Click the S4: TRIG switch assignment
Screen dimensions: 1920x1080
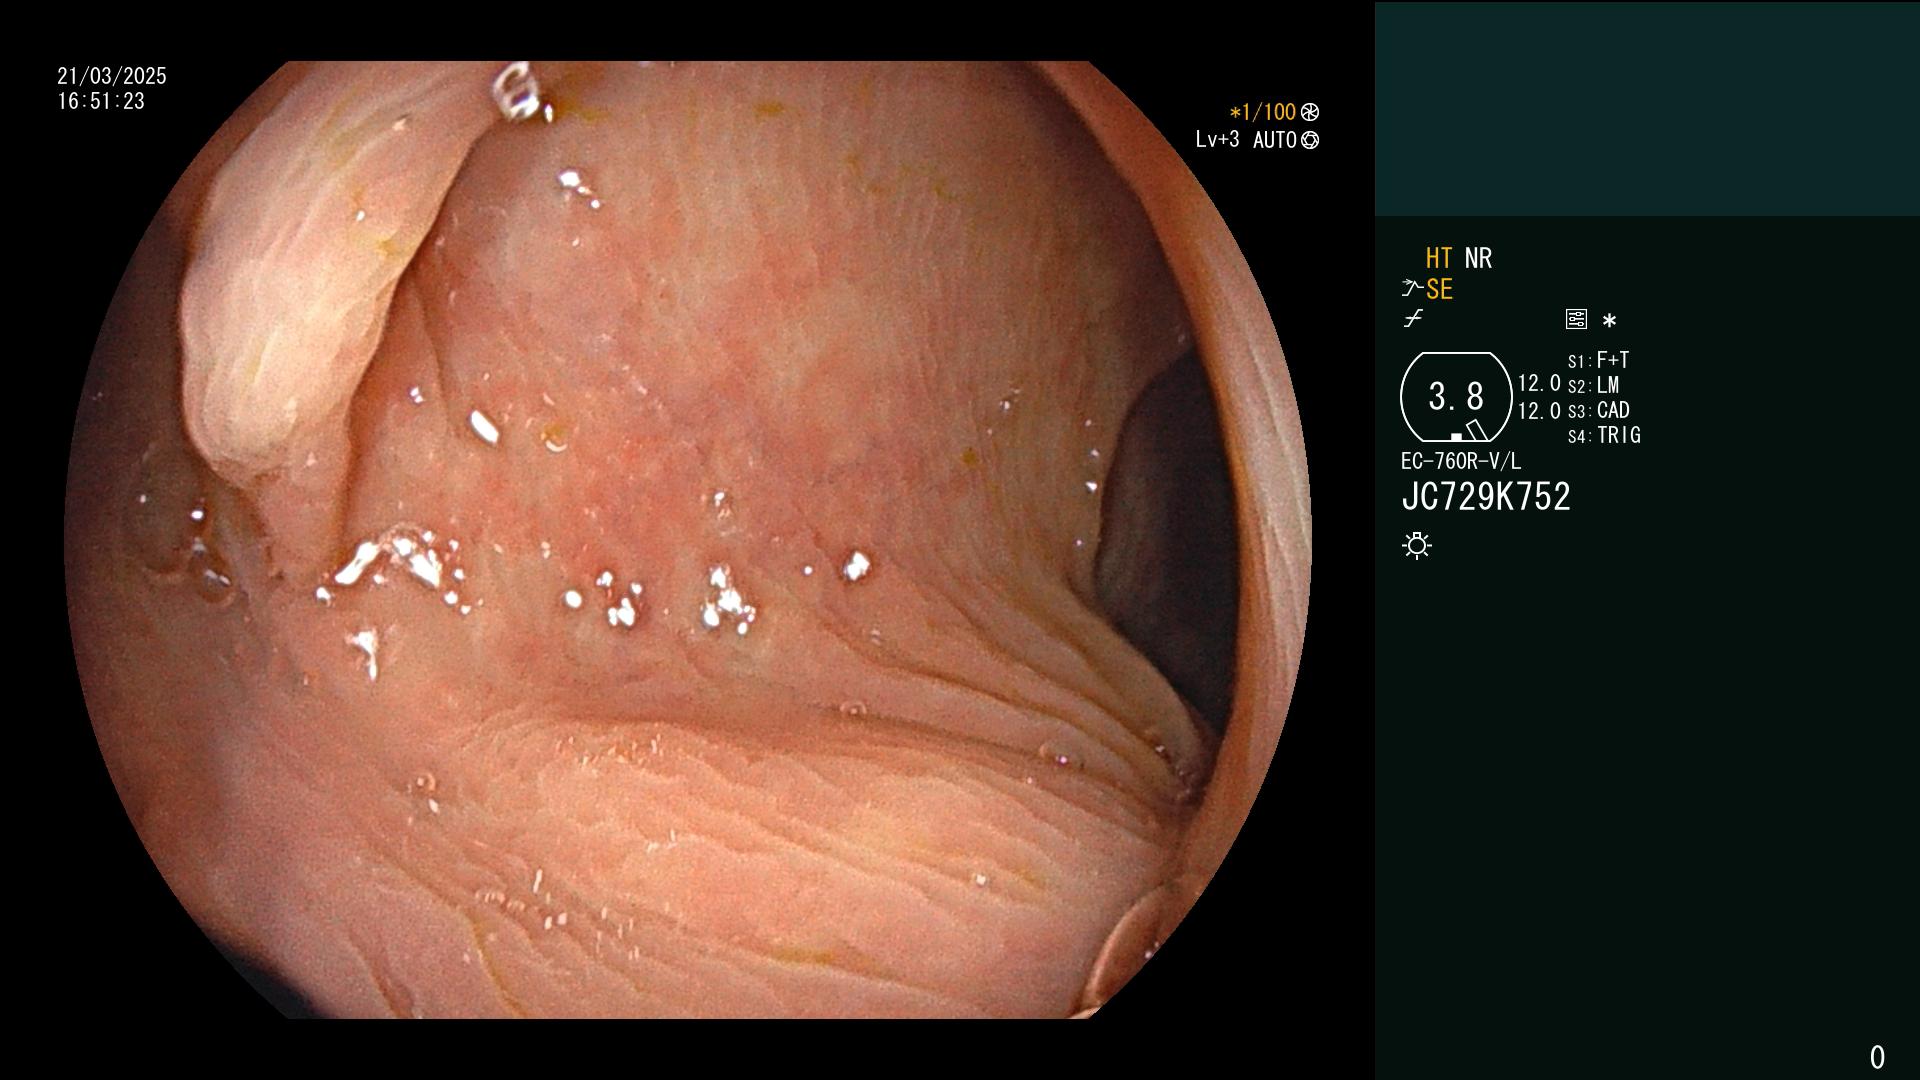coord(1604,435)
